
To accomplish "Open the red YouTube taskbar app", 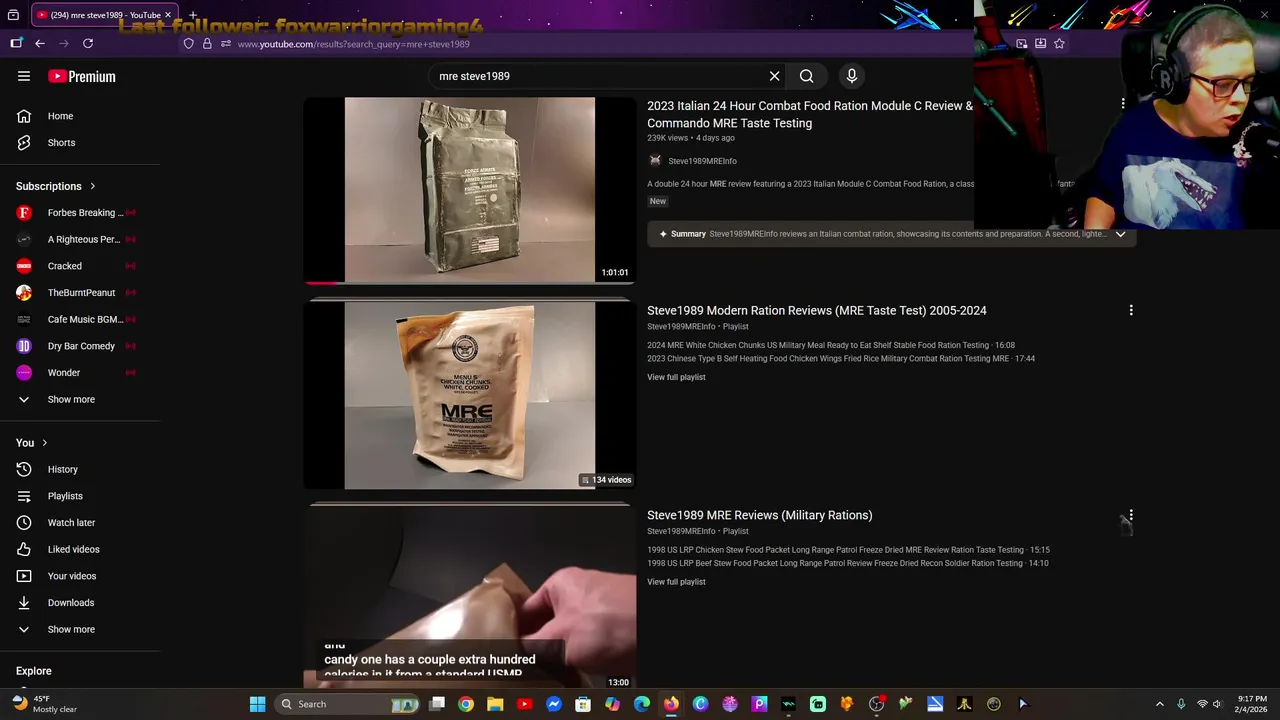I will click(x=524, y=704).
